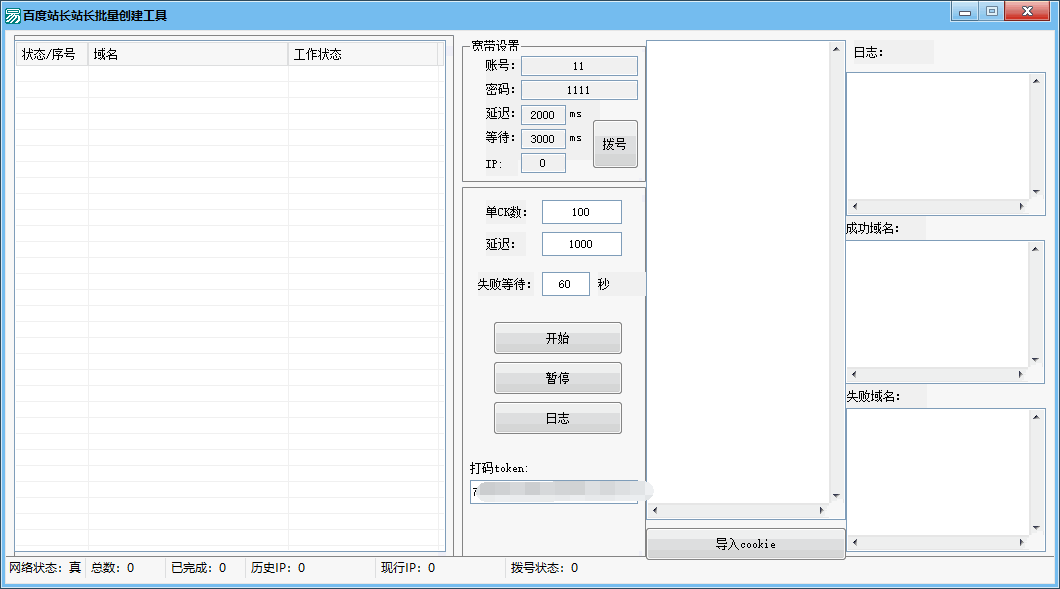
Task: Click the 失败域名: label
Action: pyautogui.click(x=873, y=396)
